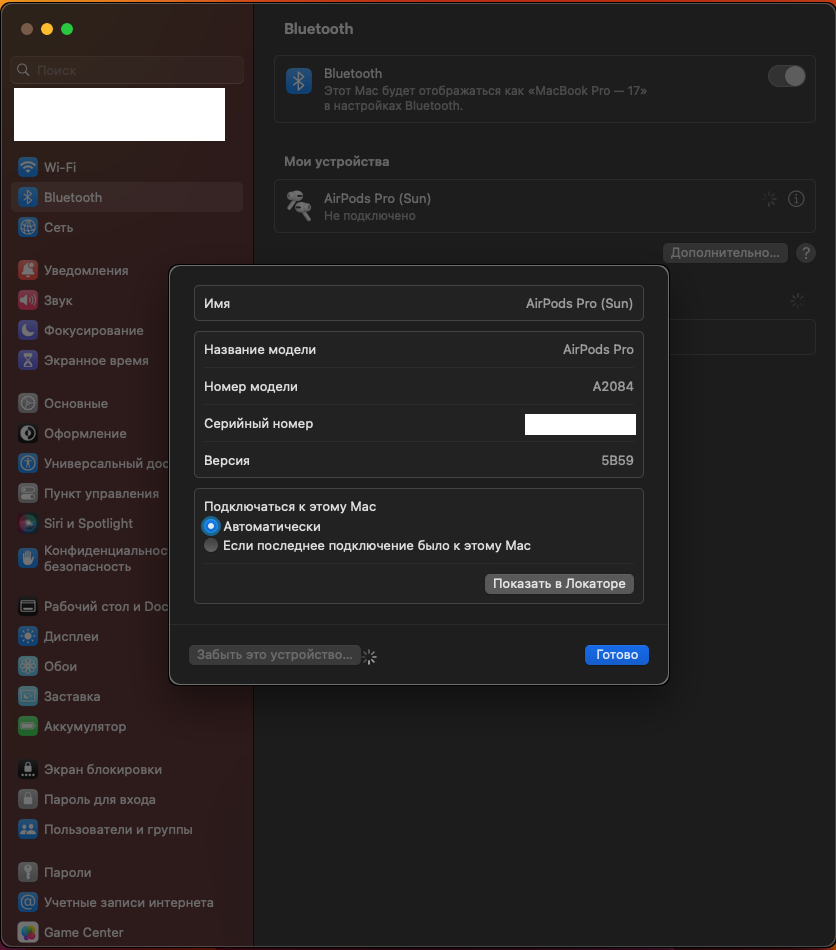Click the question mark help button

click(x=806, y=253)
